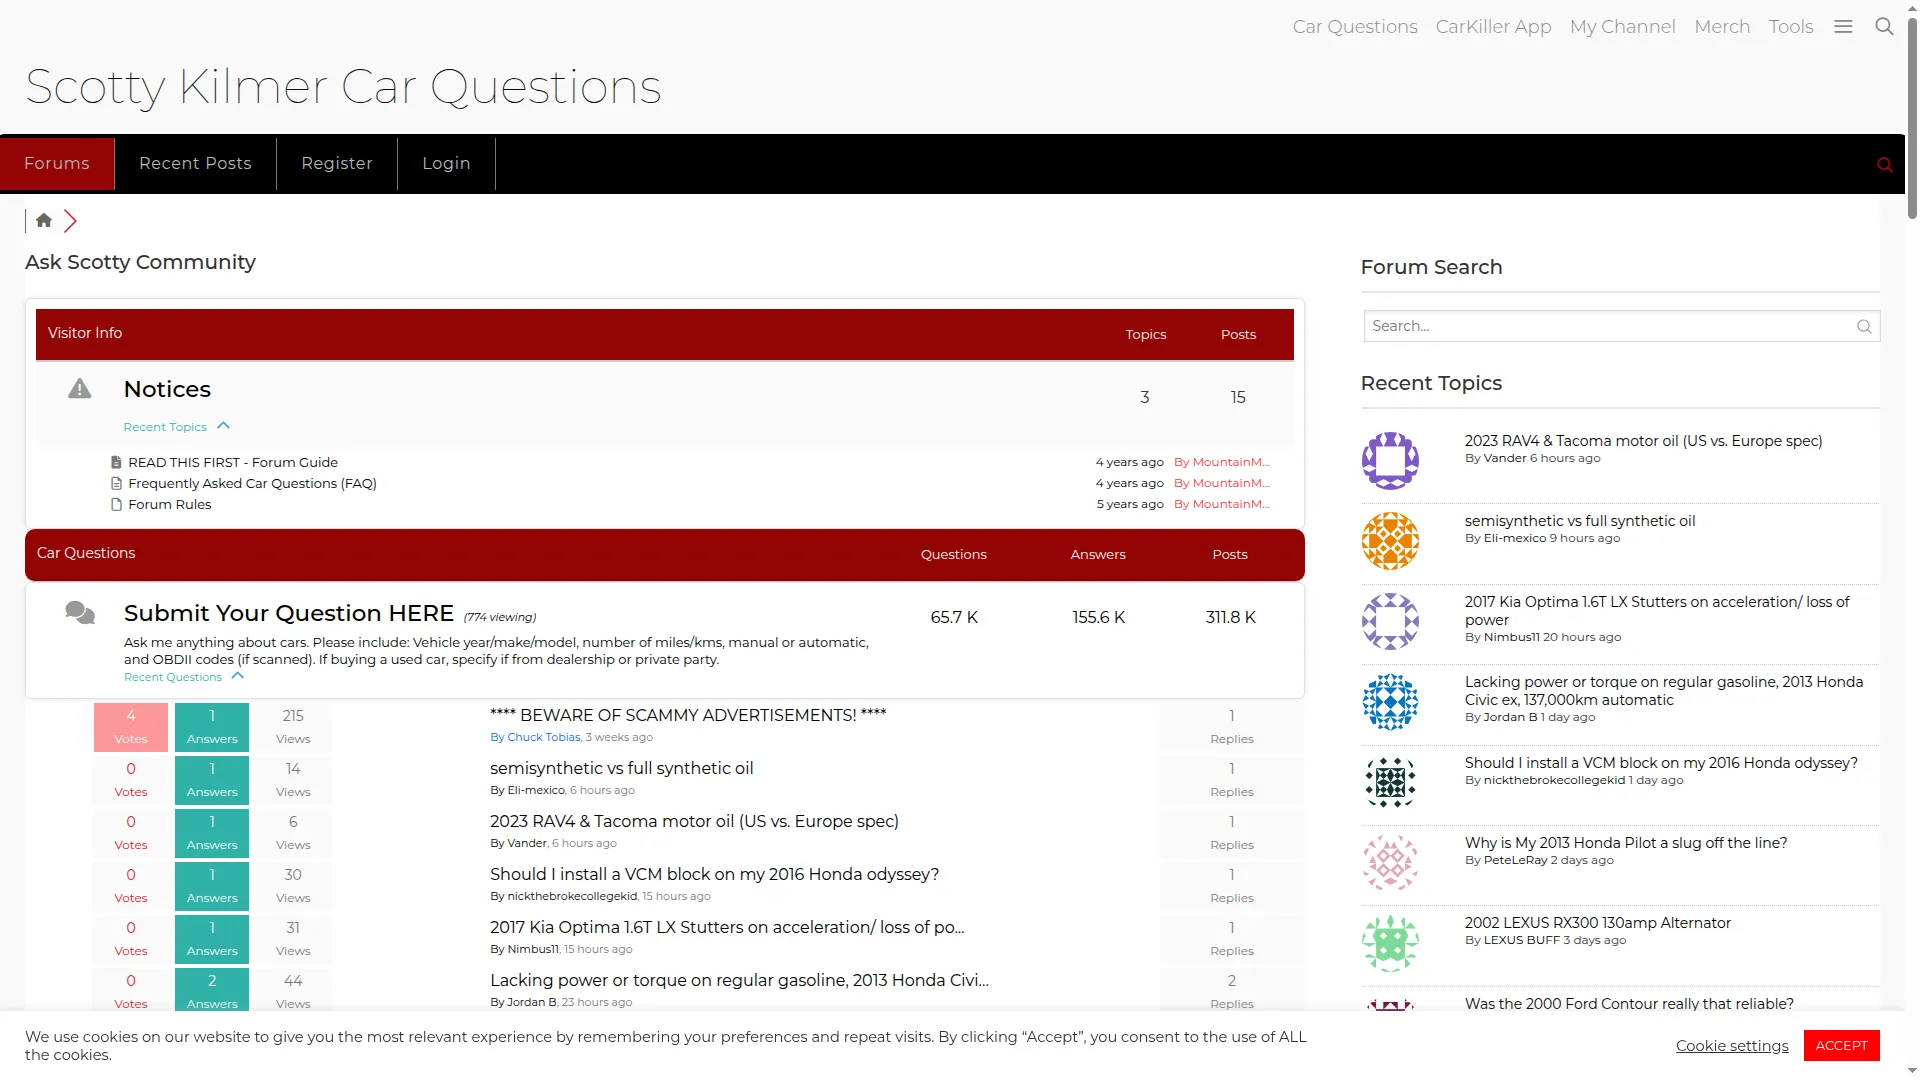Open the Forum Rules topic
Screen dimensions: 1920x1080
pyautogui.click(x=170, y=505)
